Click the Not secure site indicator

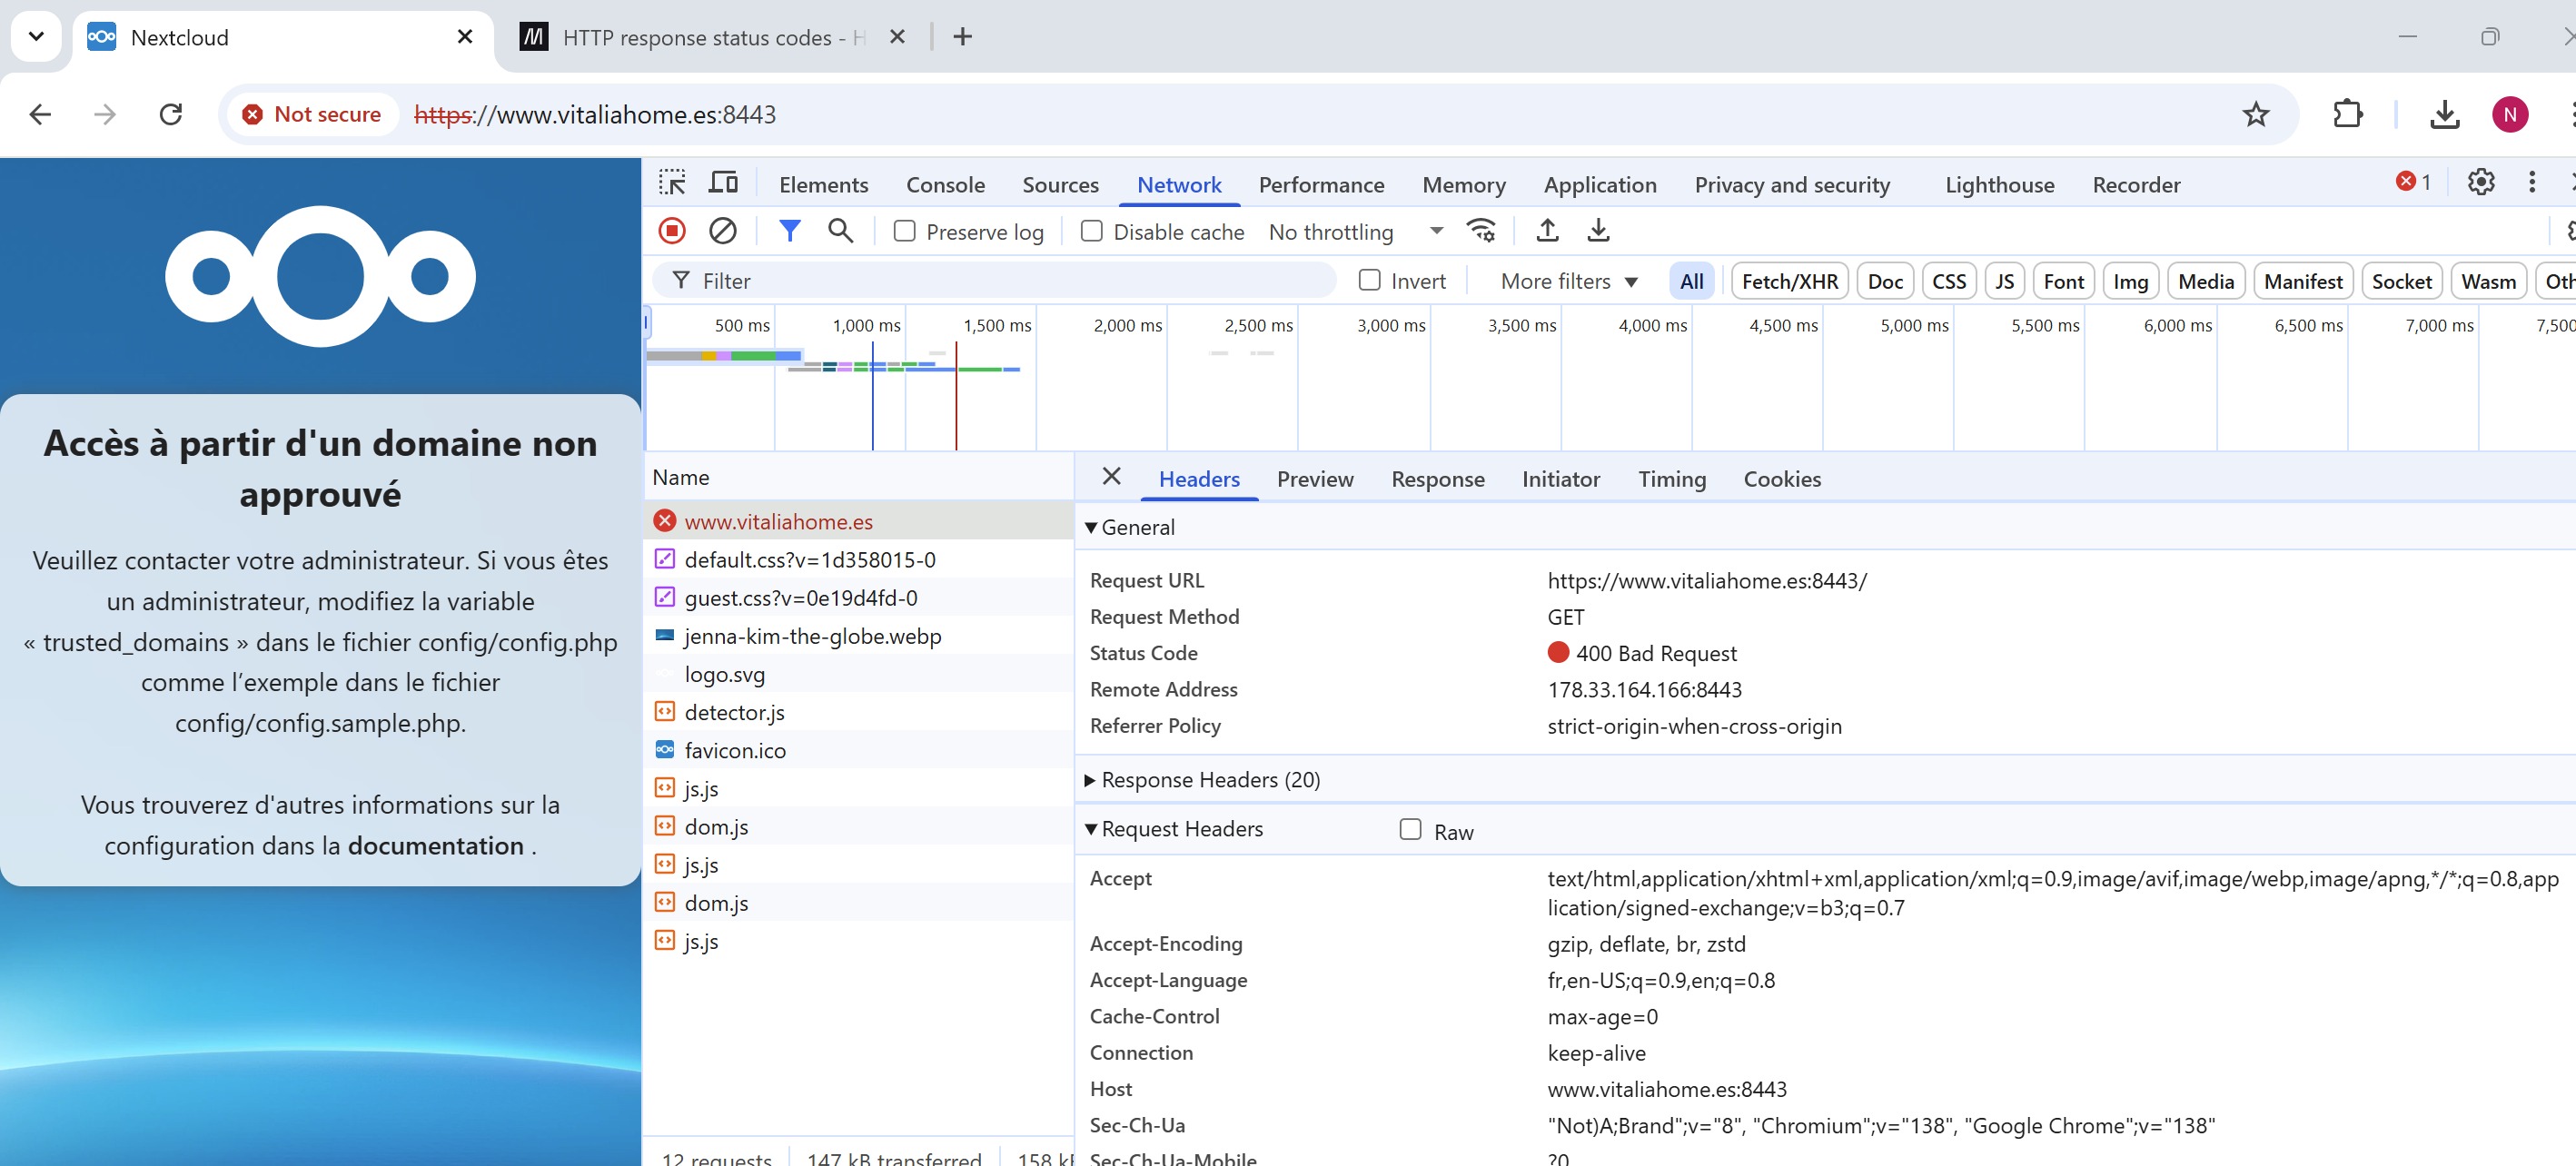tap(312, 114)
